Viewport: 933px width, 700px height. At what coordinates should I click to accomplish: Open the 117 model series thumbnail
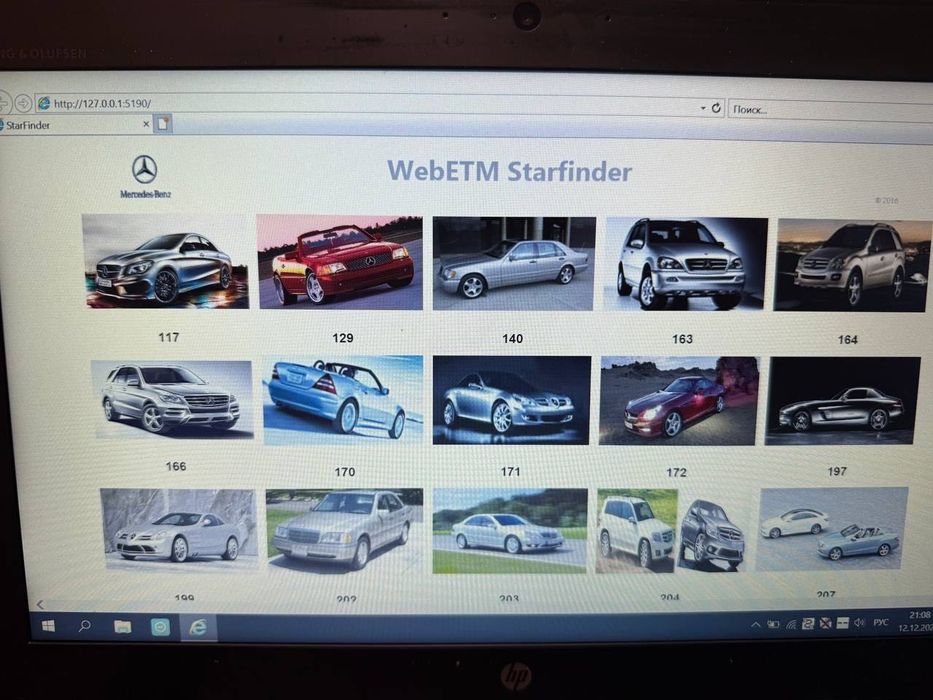165,261
